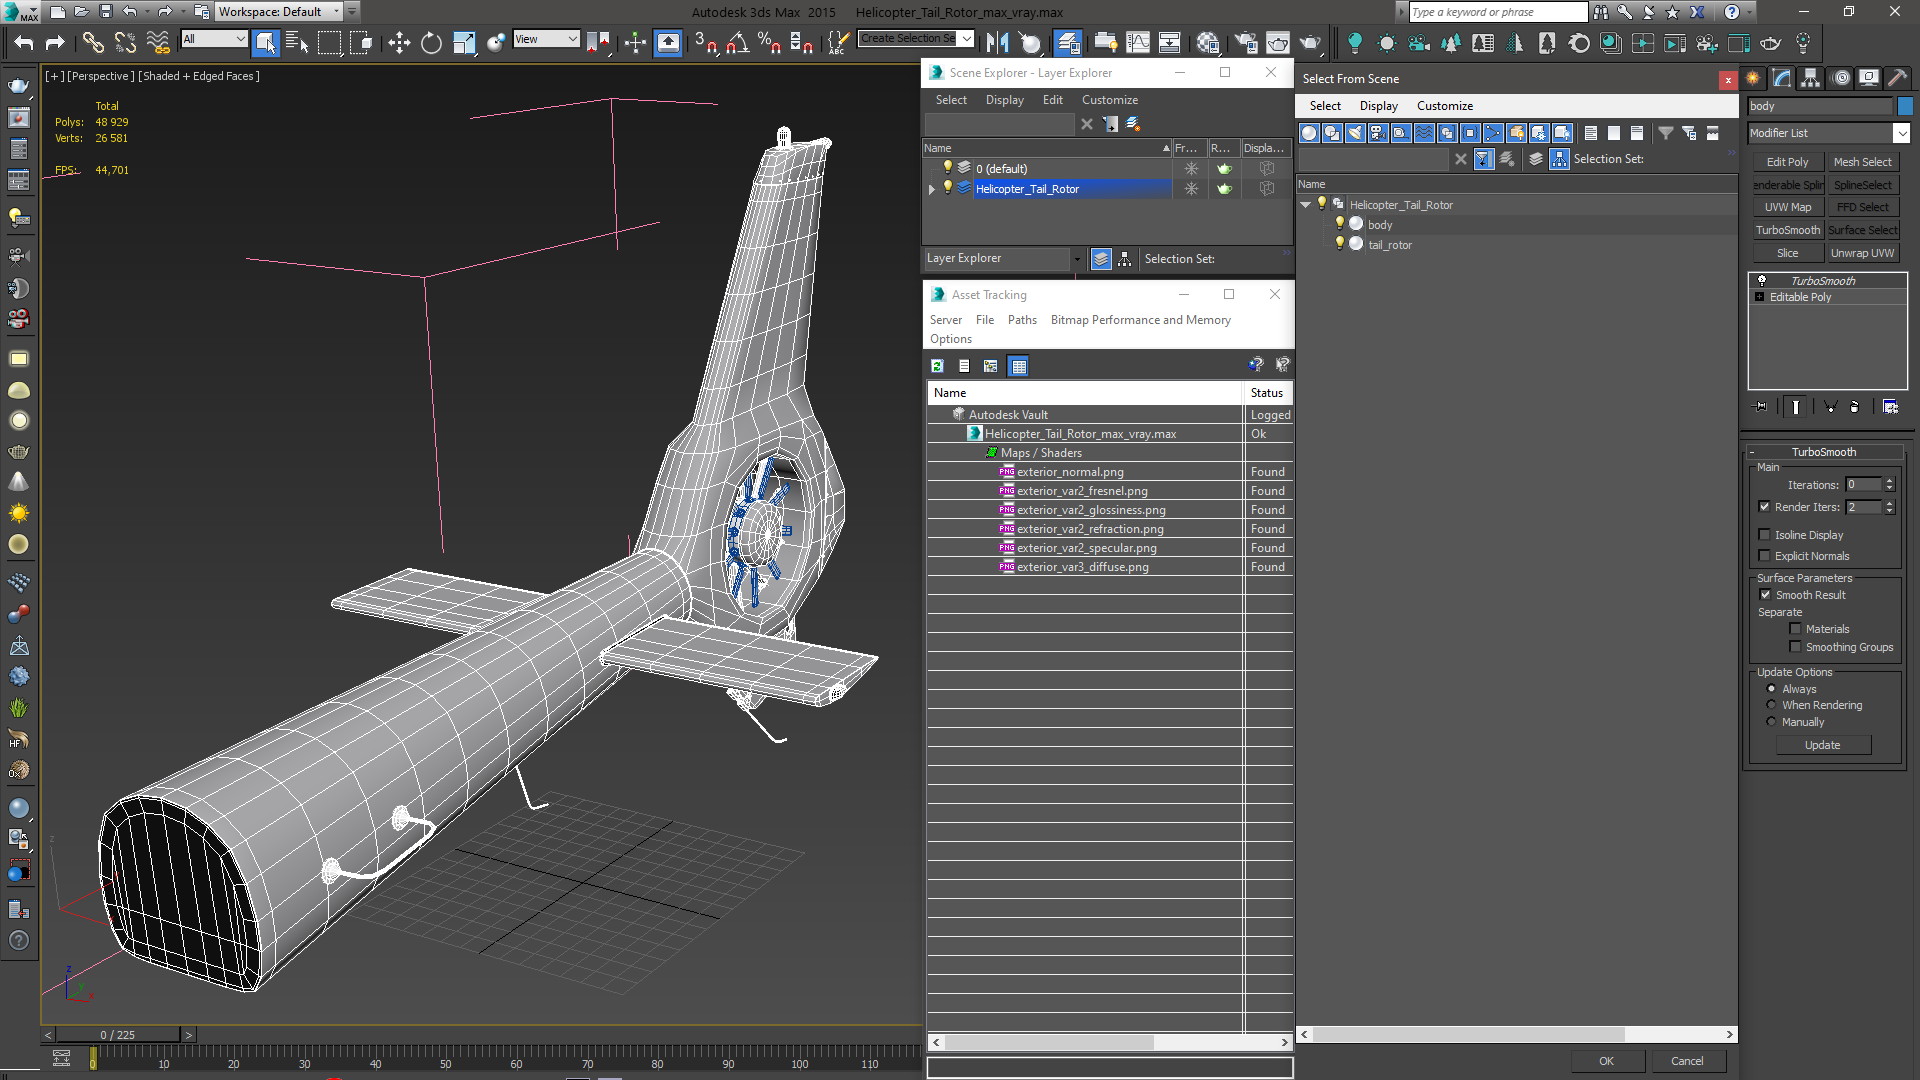Toggle TurboSmooth modifier bulb in stack
This screenshot has height=1080, width=1920.
[x=1762, y=281]
